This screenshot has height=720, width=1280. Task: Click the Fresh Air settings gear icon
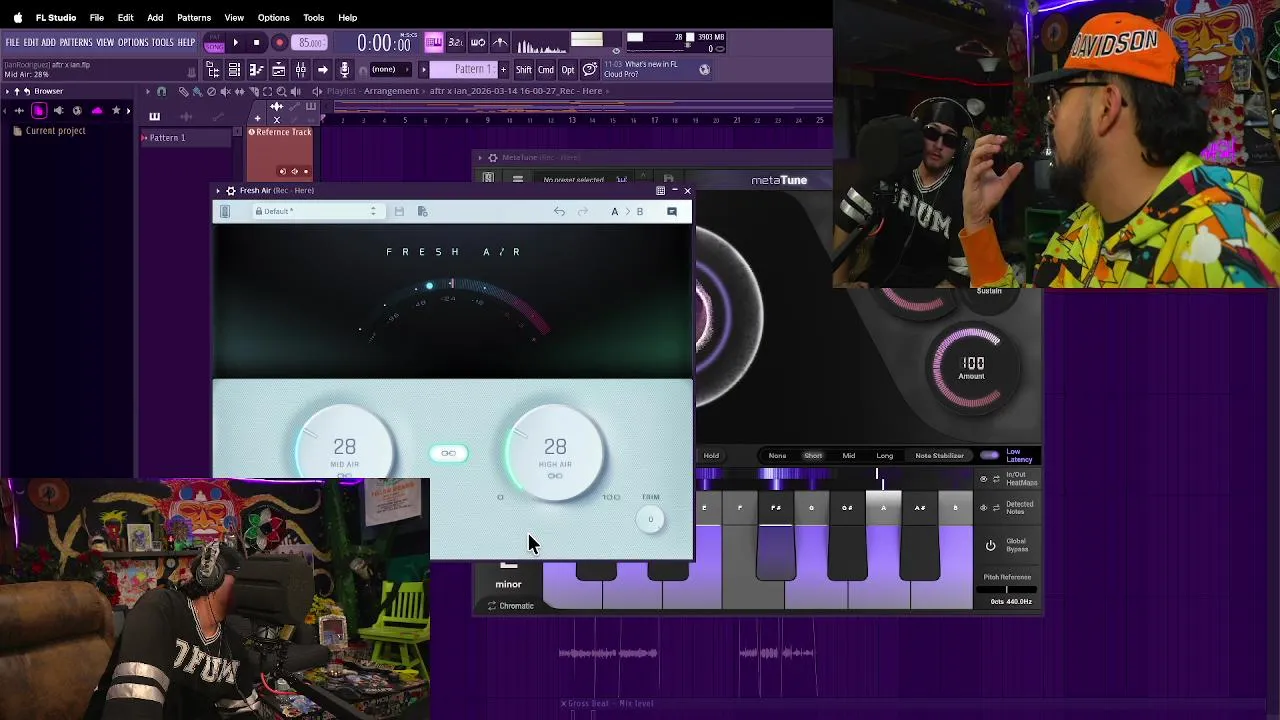coord(231,190)
